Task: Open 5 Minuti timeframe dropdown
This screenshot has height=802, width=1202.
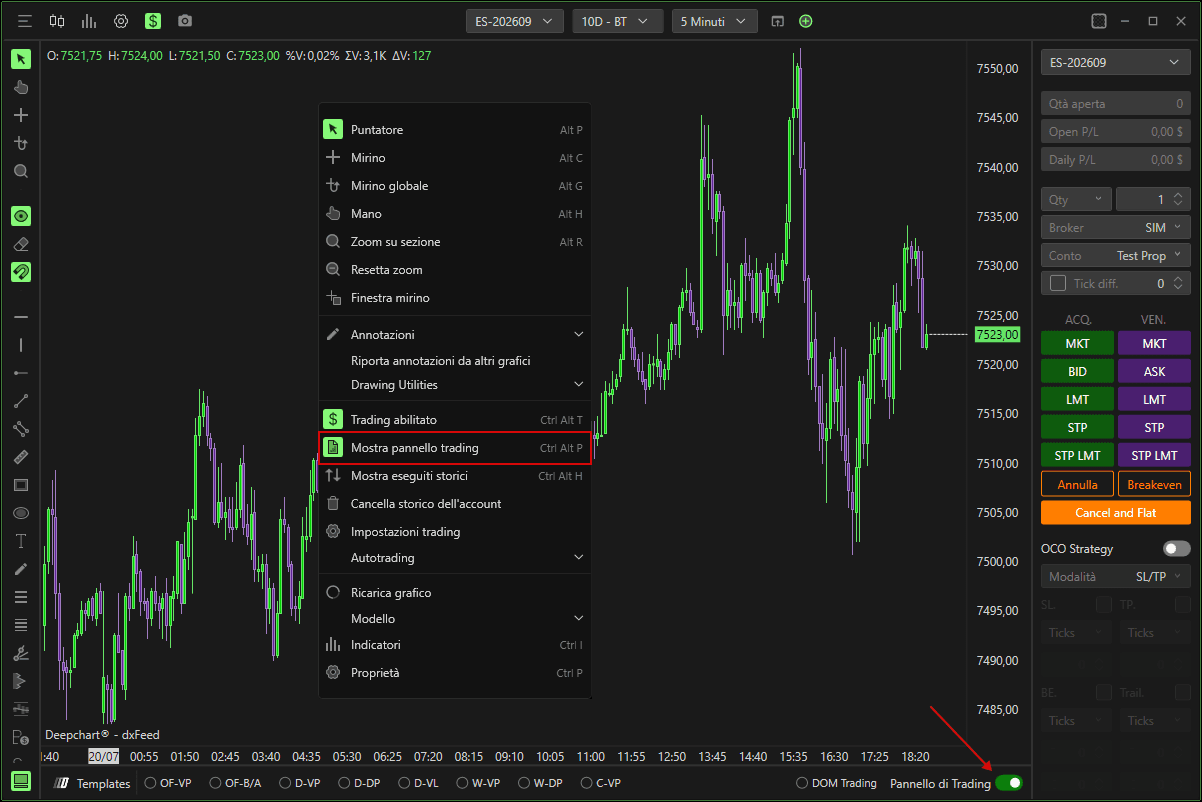Action: click(x=714, y=21)
